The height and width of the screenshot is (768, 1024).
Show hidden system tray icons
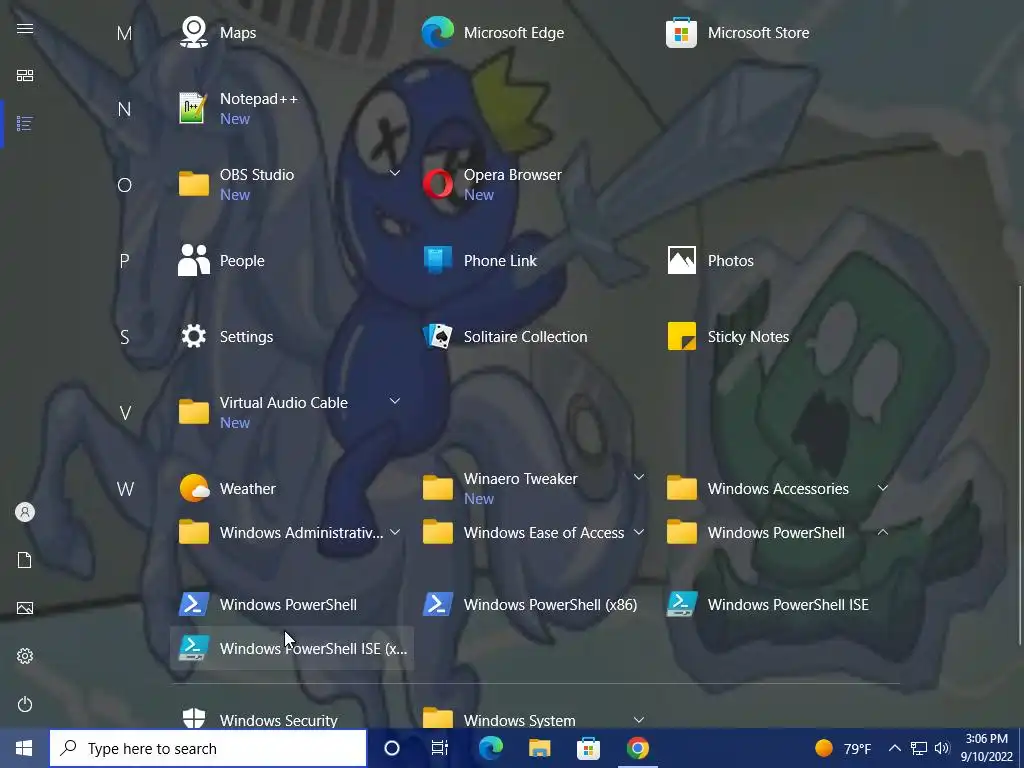pos(895,748)
